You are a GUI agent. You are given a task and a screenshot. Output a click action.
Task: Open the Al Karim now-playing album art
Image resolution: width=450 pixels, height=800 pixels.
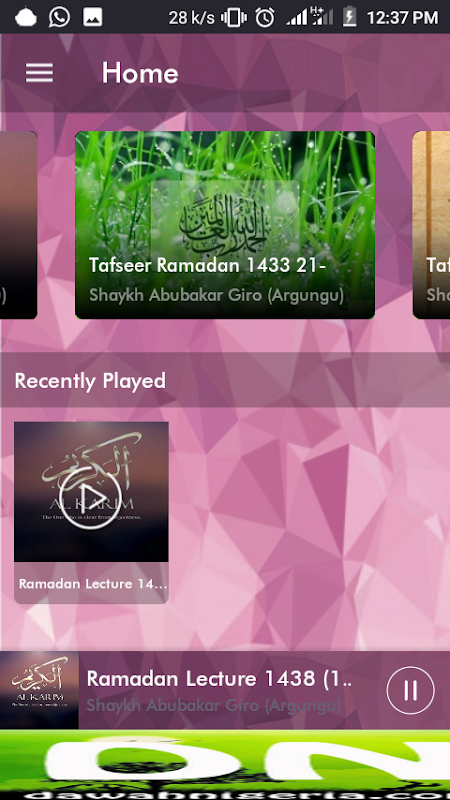coord(39,690)
